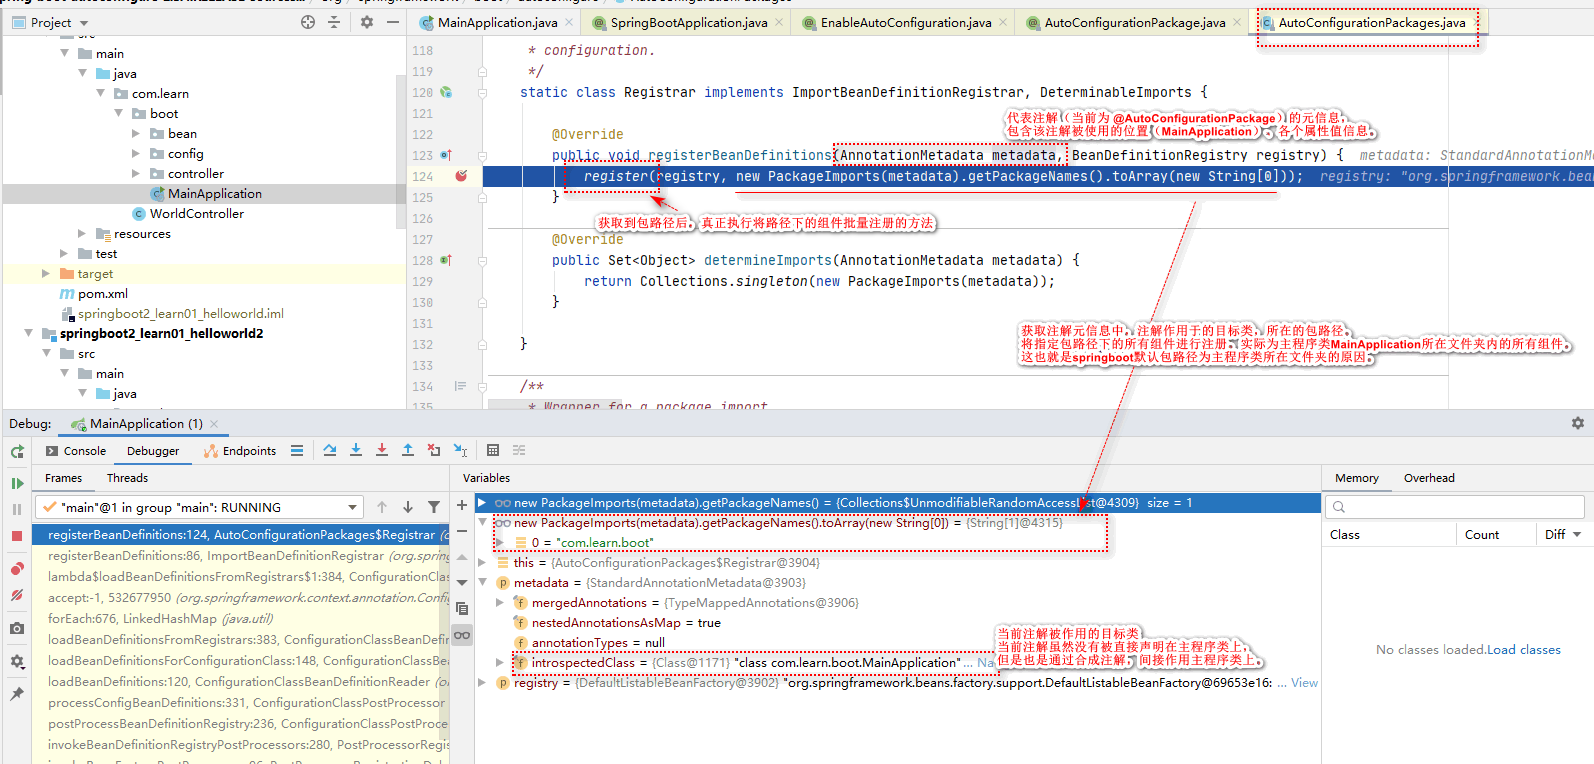
Task: Select WorldController in project tree
Action: [x=196, y=213]
